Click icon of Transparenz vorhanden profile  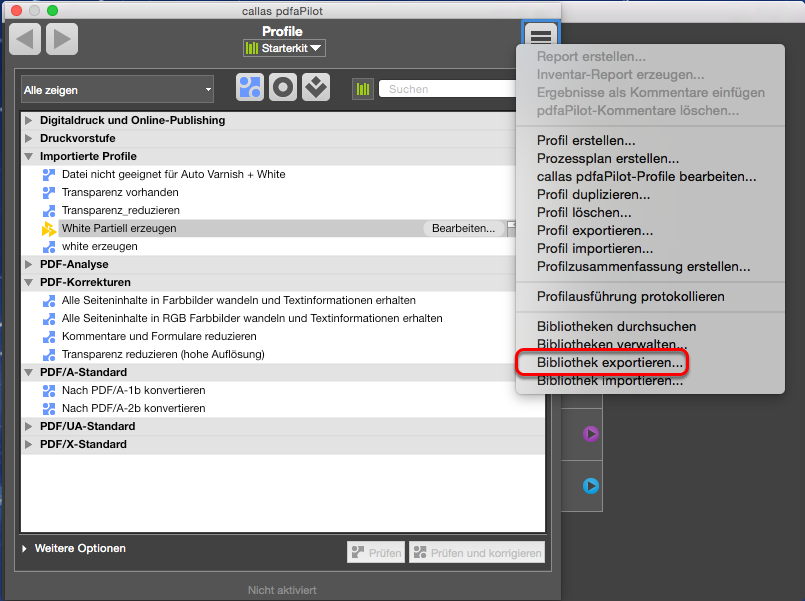pos(49,192)
